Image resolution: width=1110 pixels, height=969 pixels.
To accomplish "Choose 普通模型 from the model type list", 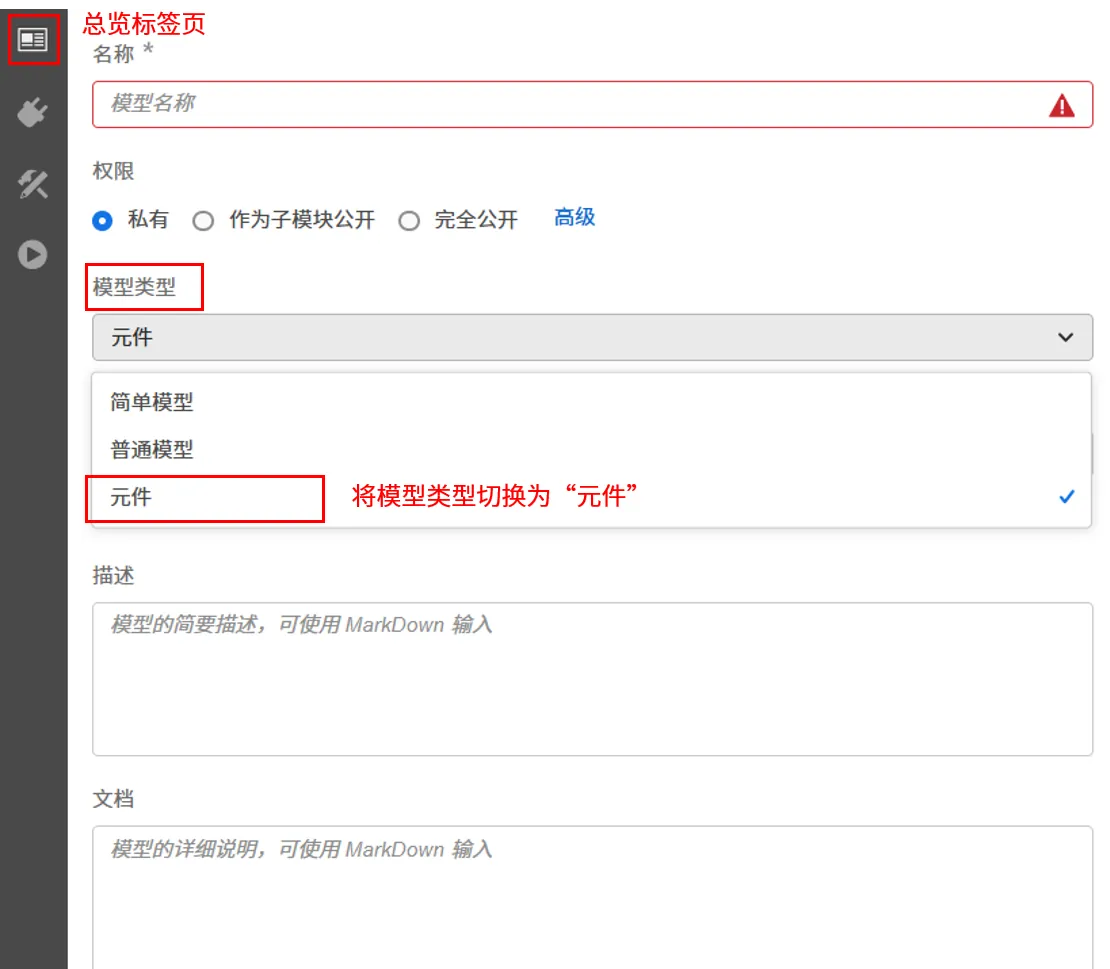I will tap(150, 449).
